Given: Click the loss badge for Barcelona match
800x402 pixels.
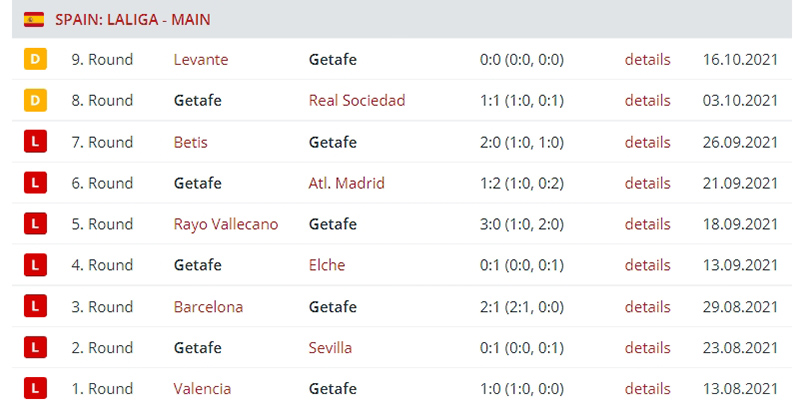Looking at the screenshot, I should [x=35, y=306].
